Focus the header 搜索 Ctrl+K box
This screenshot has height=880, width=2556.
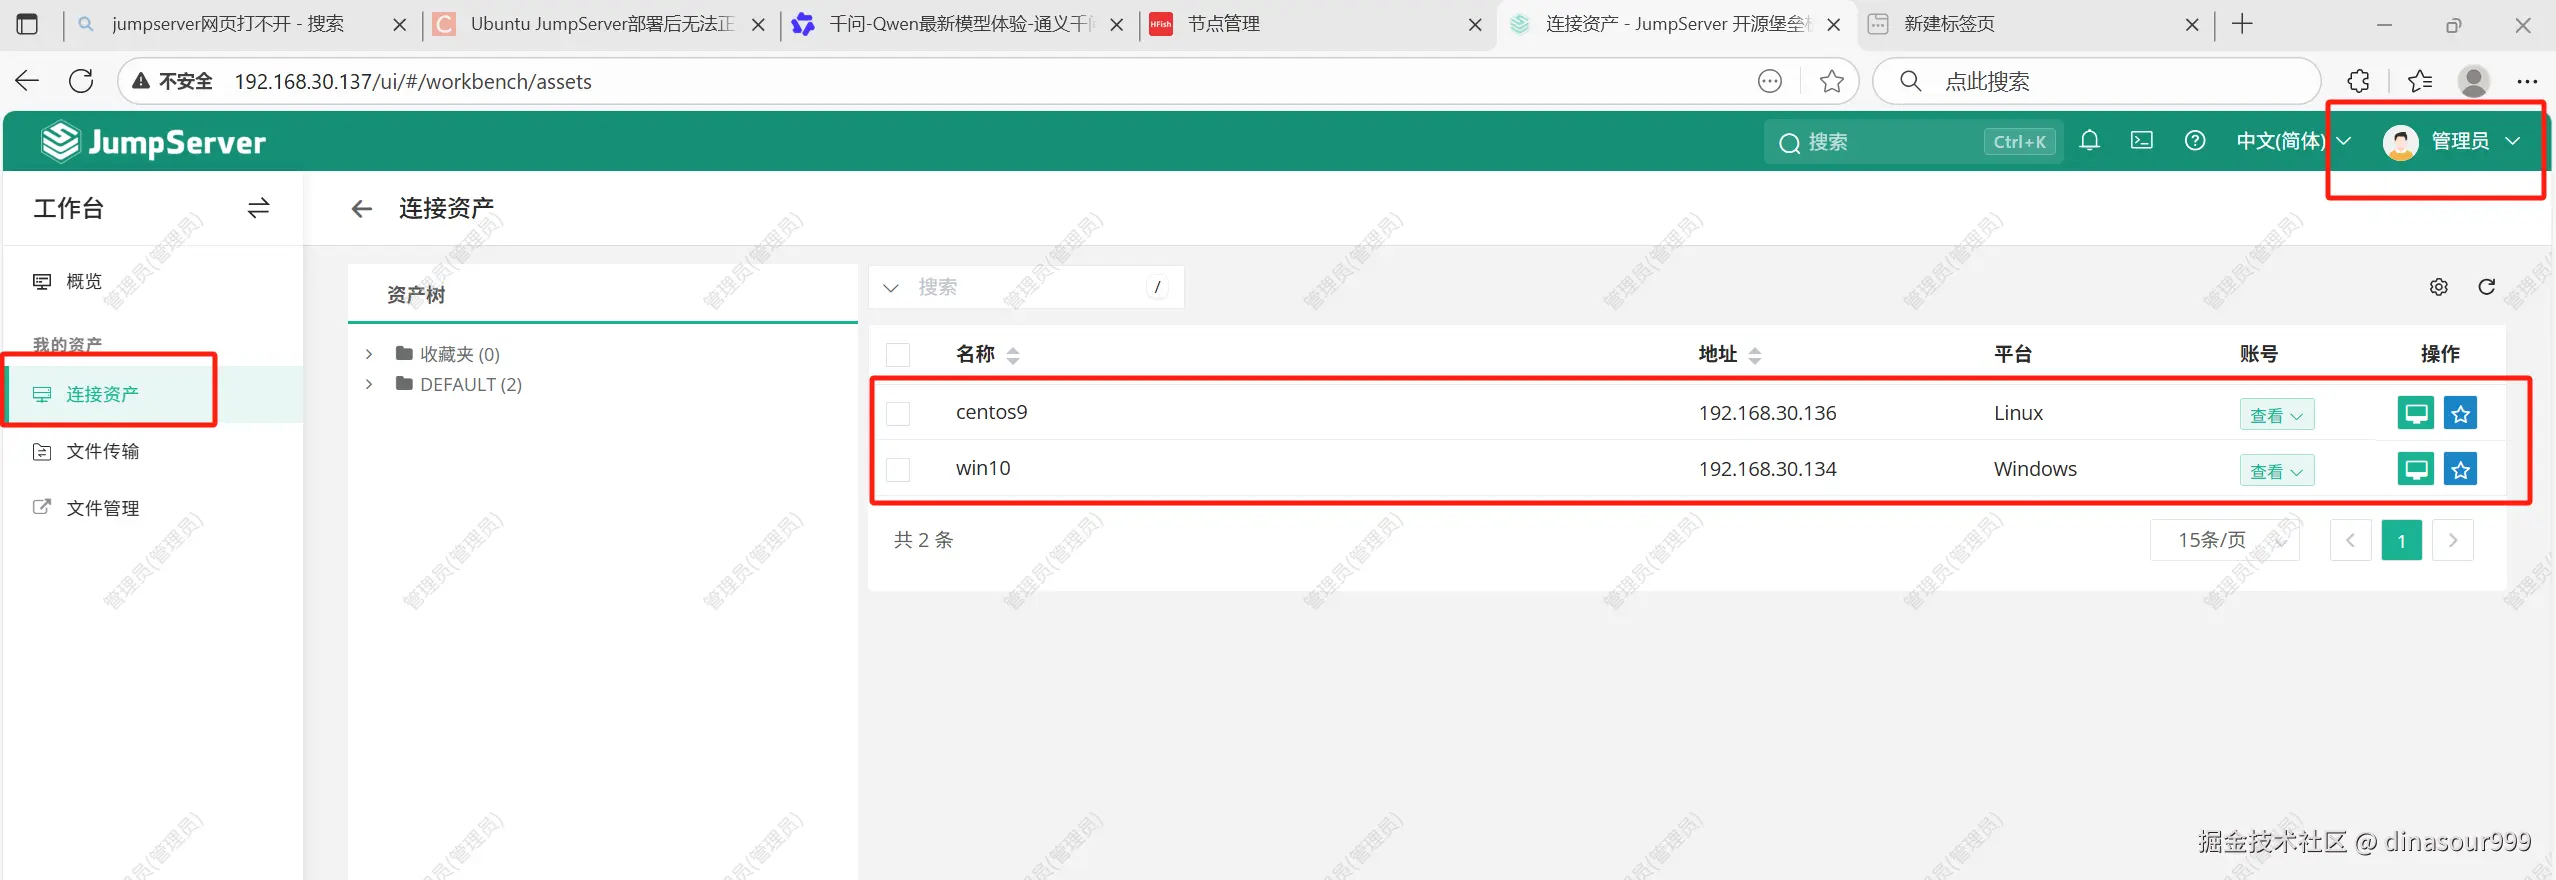pos(1913,142)
